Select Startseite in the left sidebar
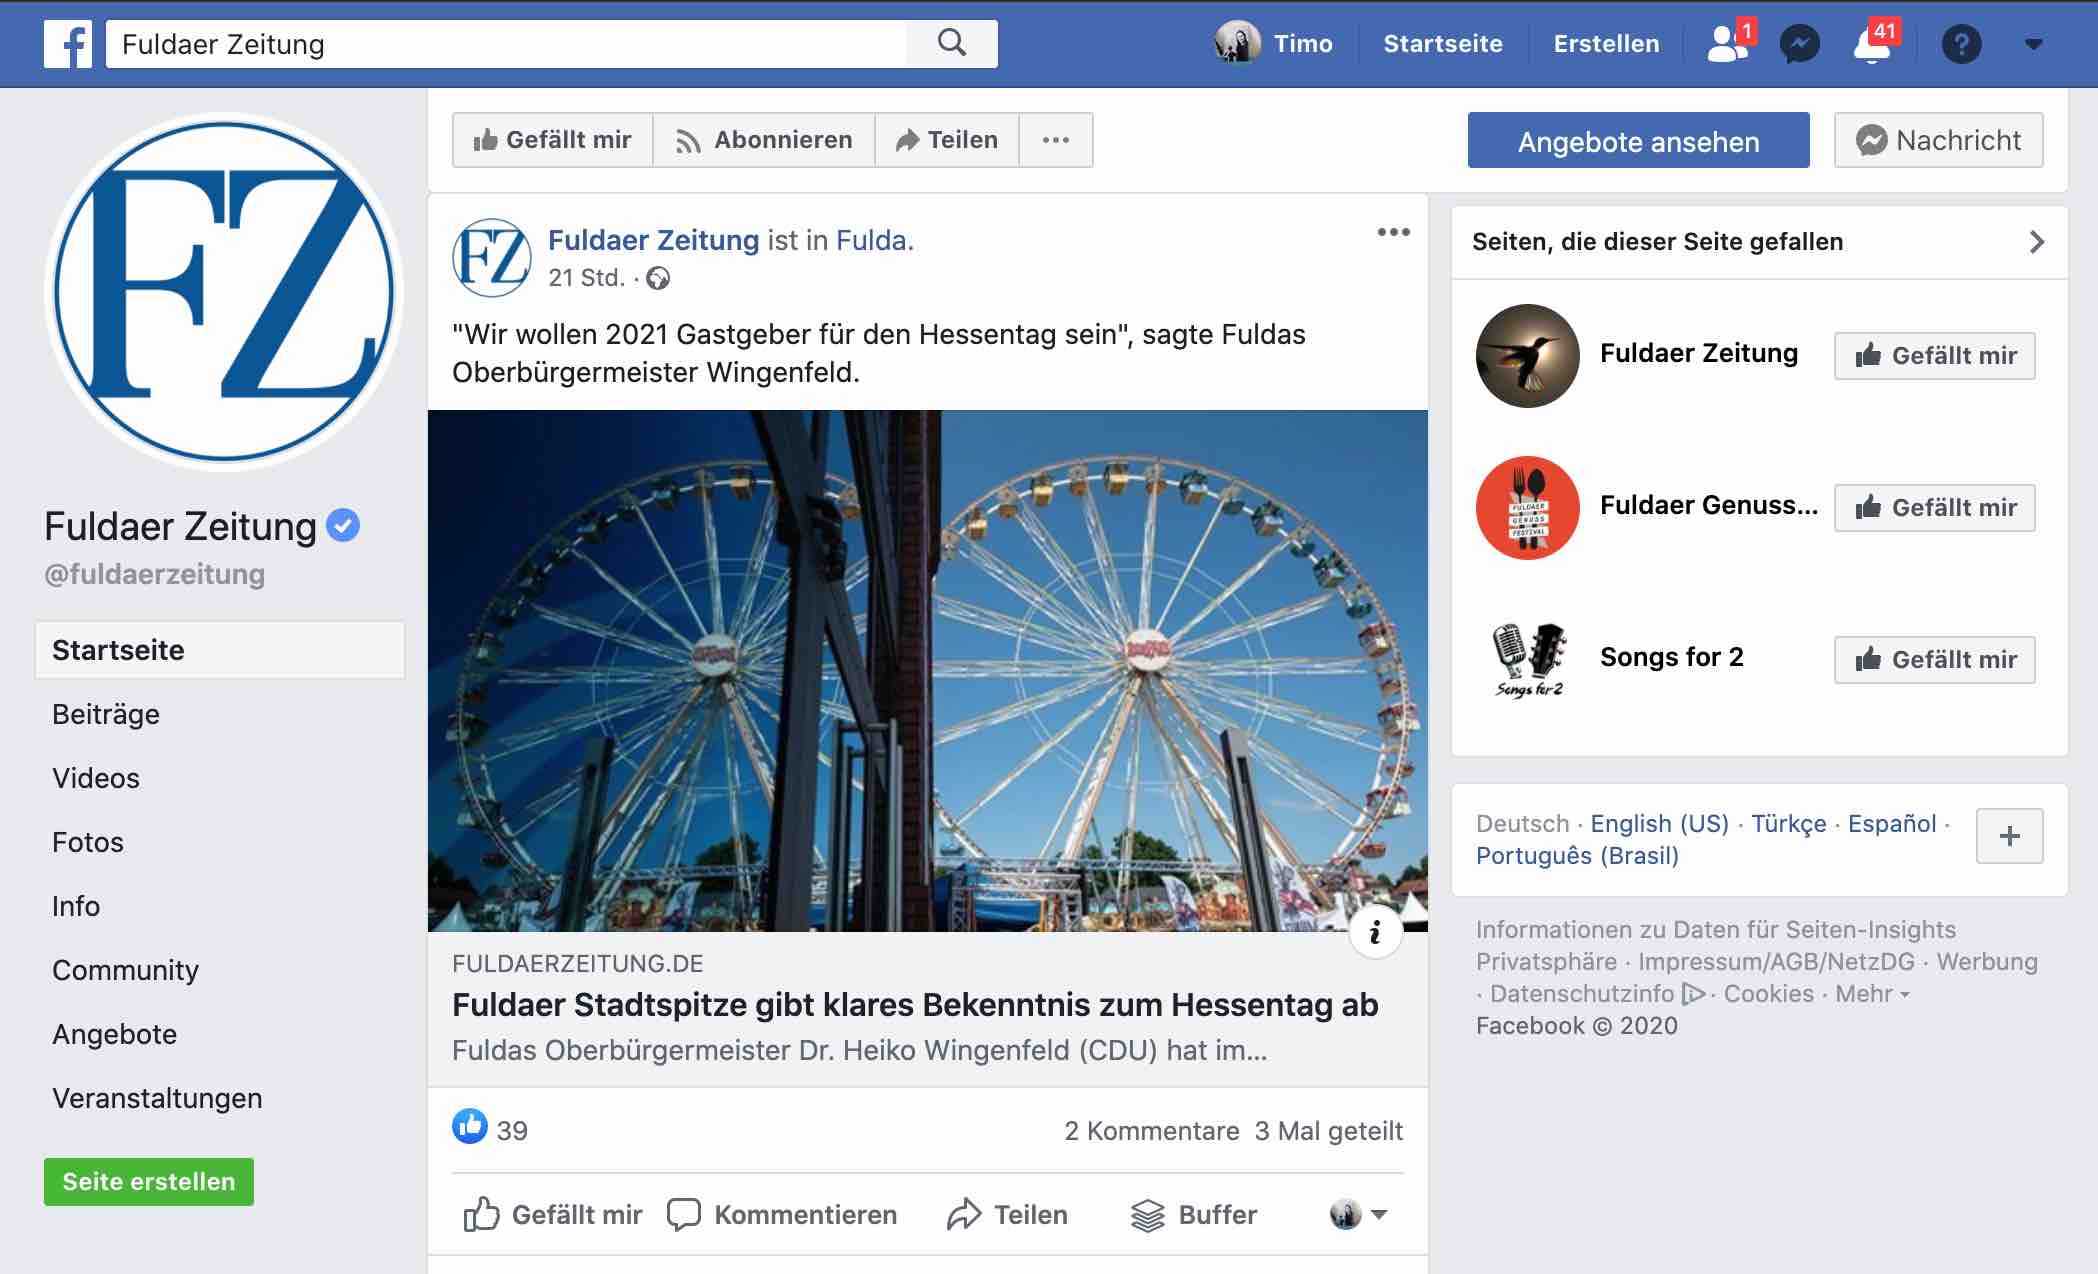 pyautogui.click(x=220, y=650)
